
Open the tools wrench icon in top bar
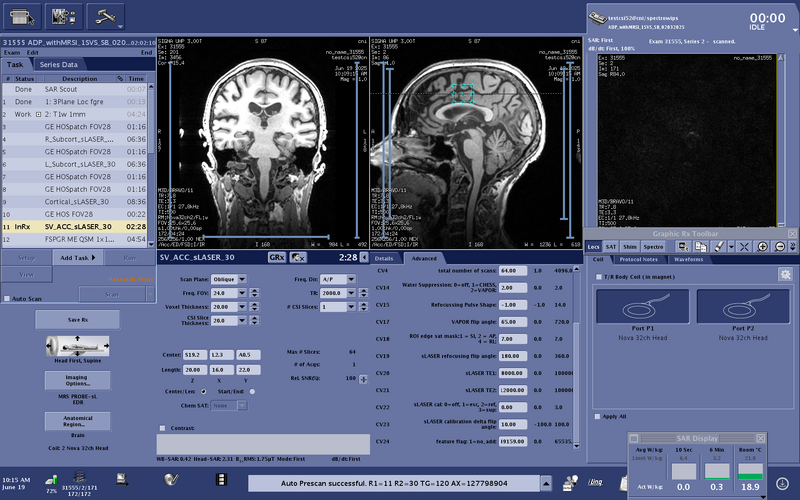(106, 17)
